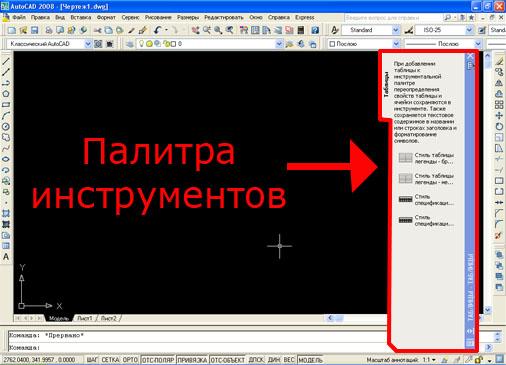Click the МОДЕЛЬ button in status bar
The width and height of the screenshot is (506, 365).
click(310, 360)
